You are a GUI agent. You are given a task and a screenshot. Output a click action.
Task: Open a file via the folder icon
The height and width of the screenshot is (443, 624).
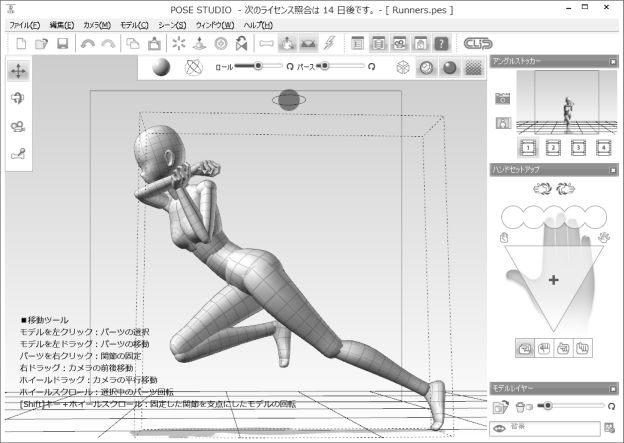coord(41,43)
